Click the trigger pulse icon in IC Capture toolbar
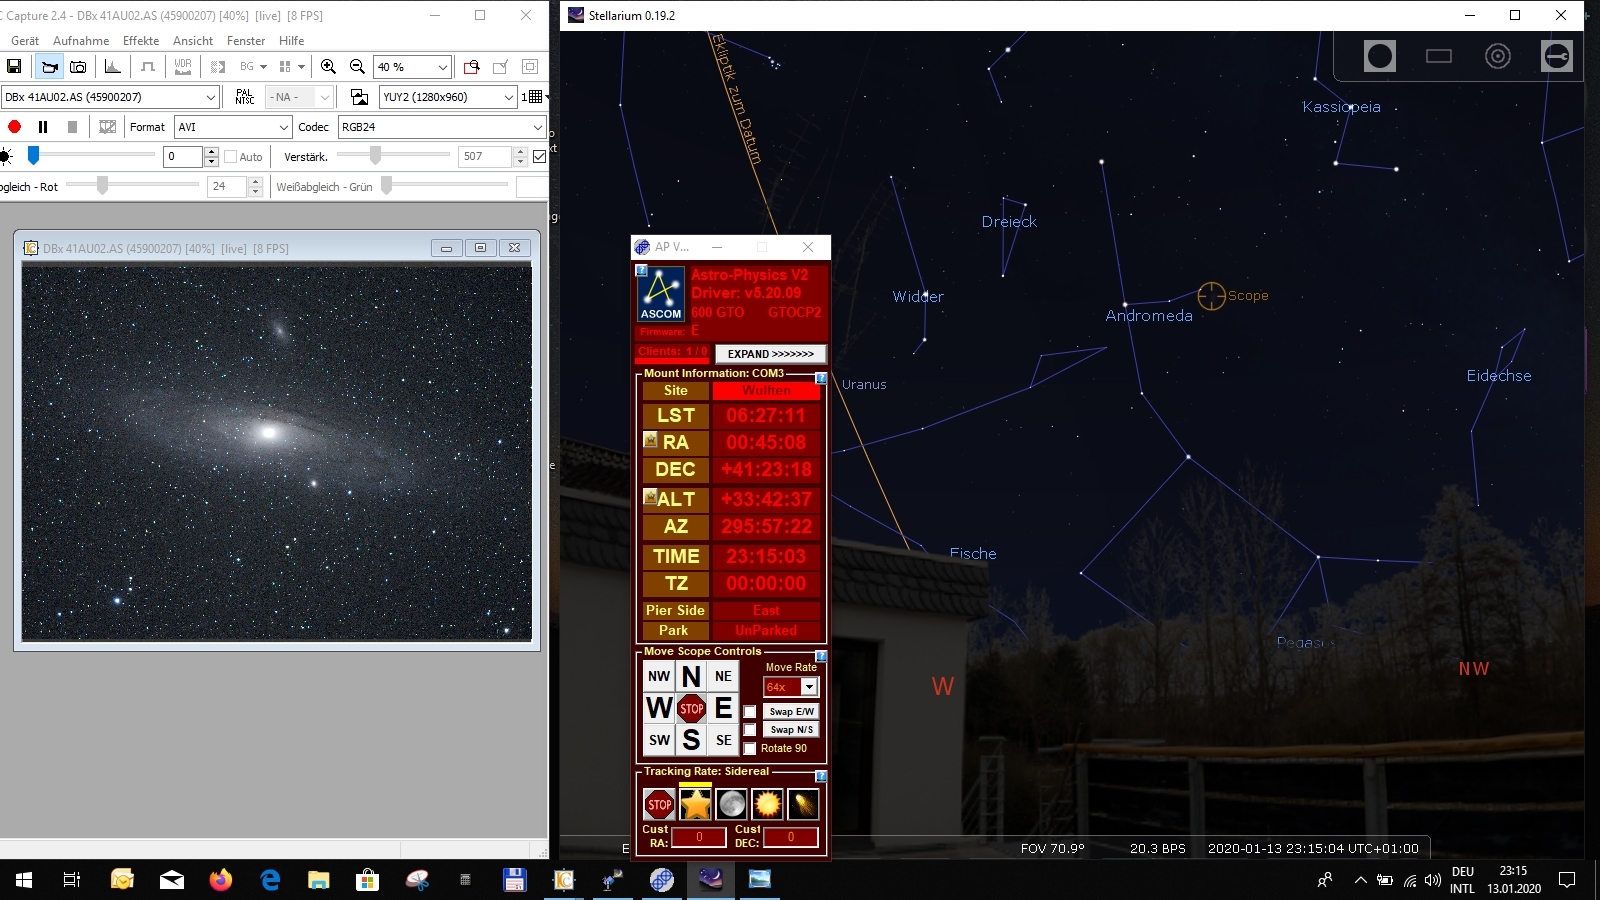 [148, 67]
